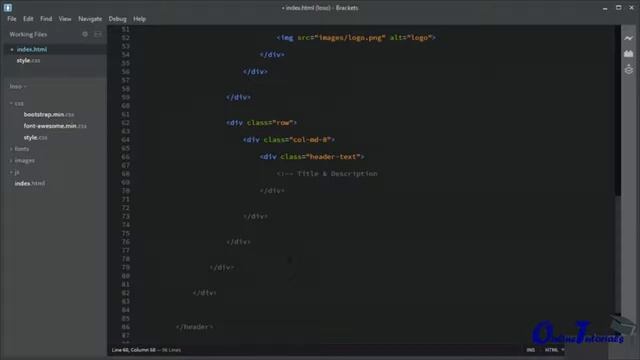Viewport: 640px width, 360px height.
Task: Select index.html in Working Files
Action: (x=32, y=49)
